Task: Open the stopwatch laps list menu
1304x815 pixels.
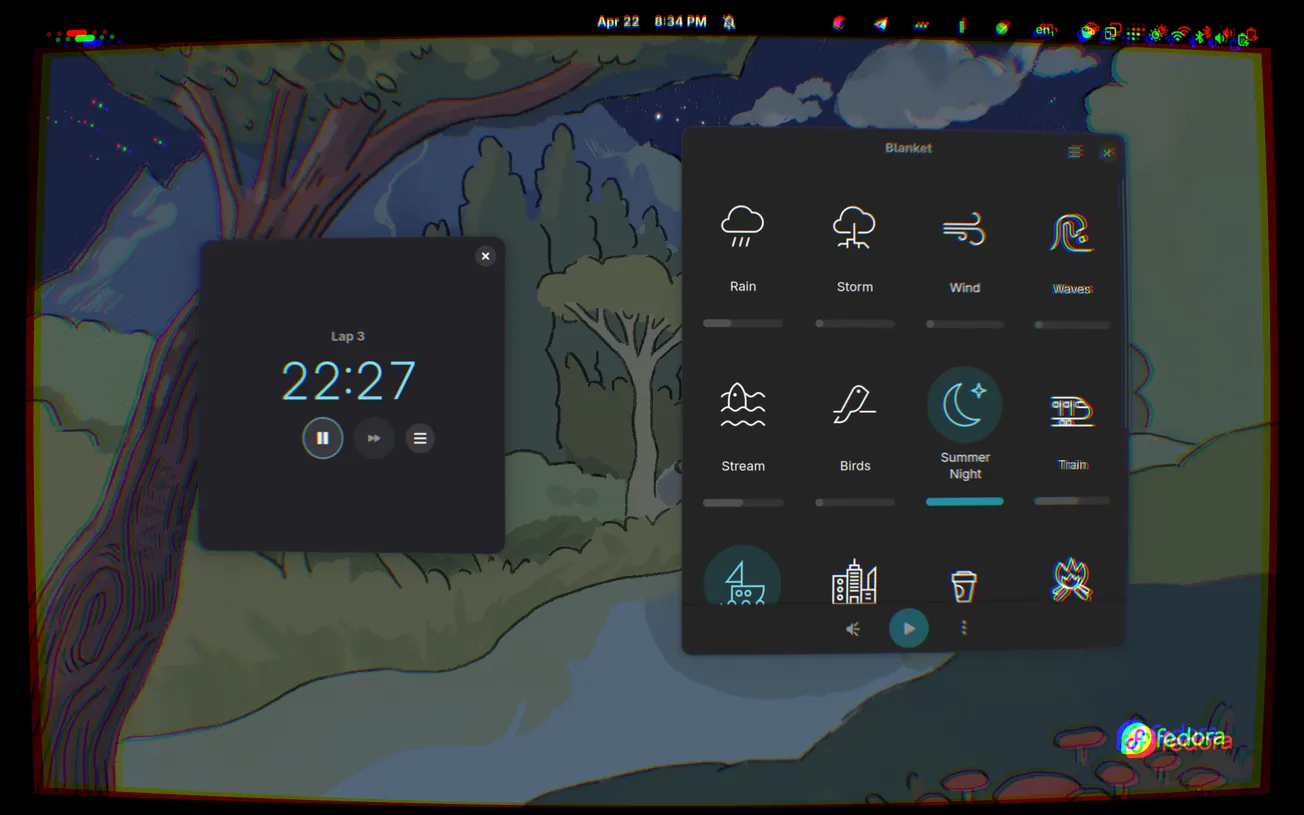Action: tap(419, 438)
